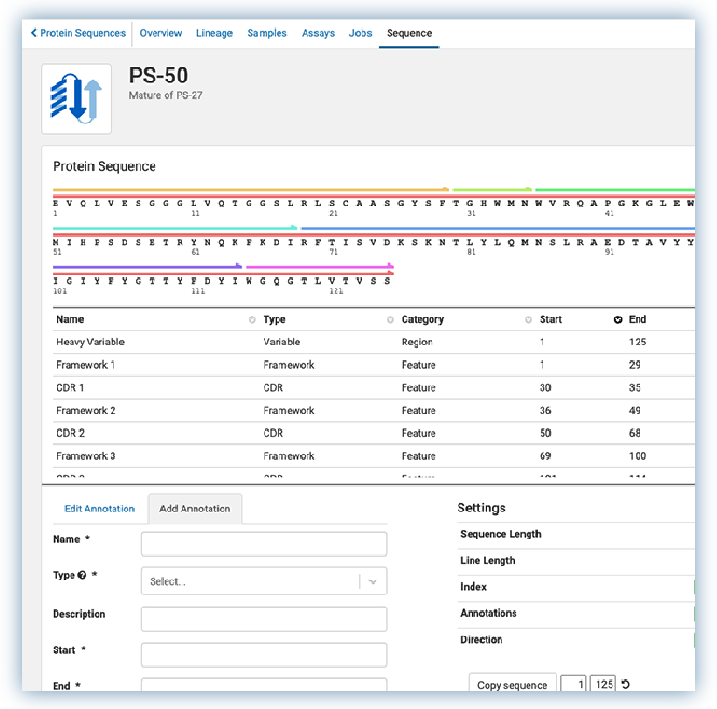The width and height of the screenshot is (717, 709).
Task: Click the purple annotation bar in row three
Action: click(x=147, y=267)
